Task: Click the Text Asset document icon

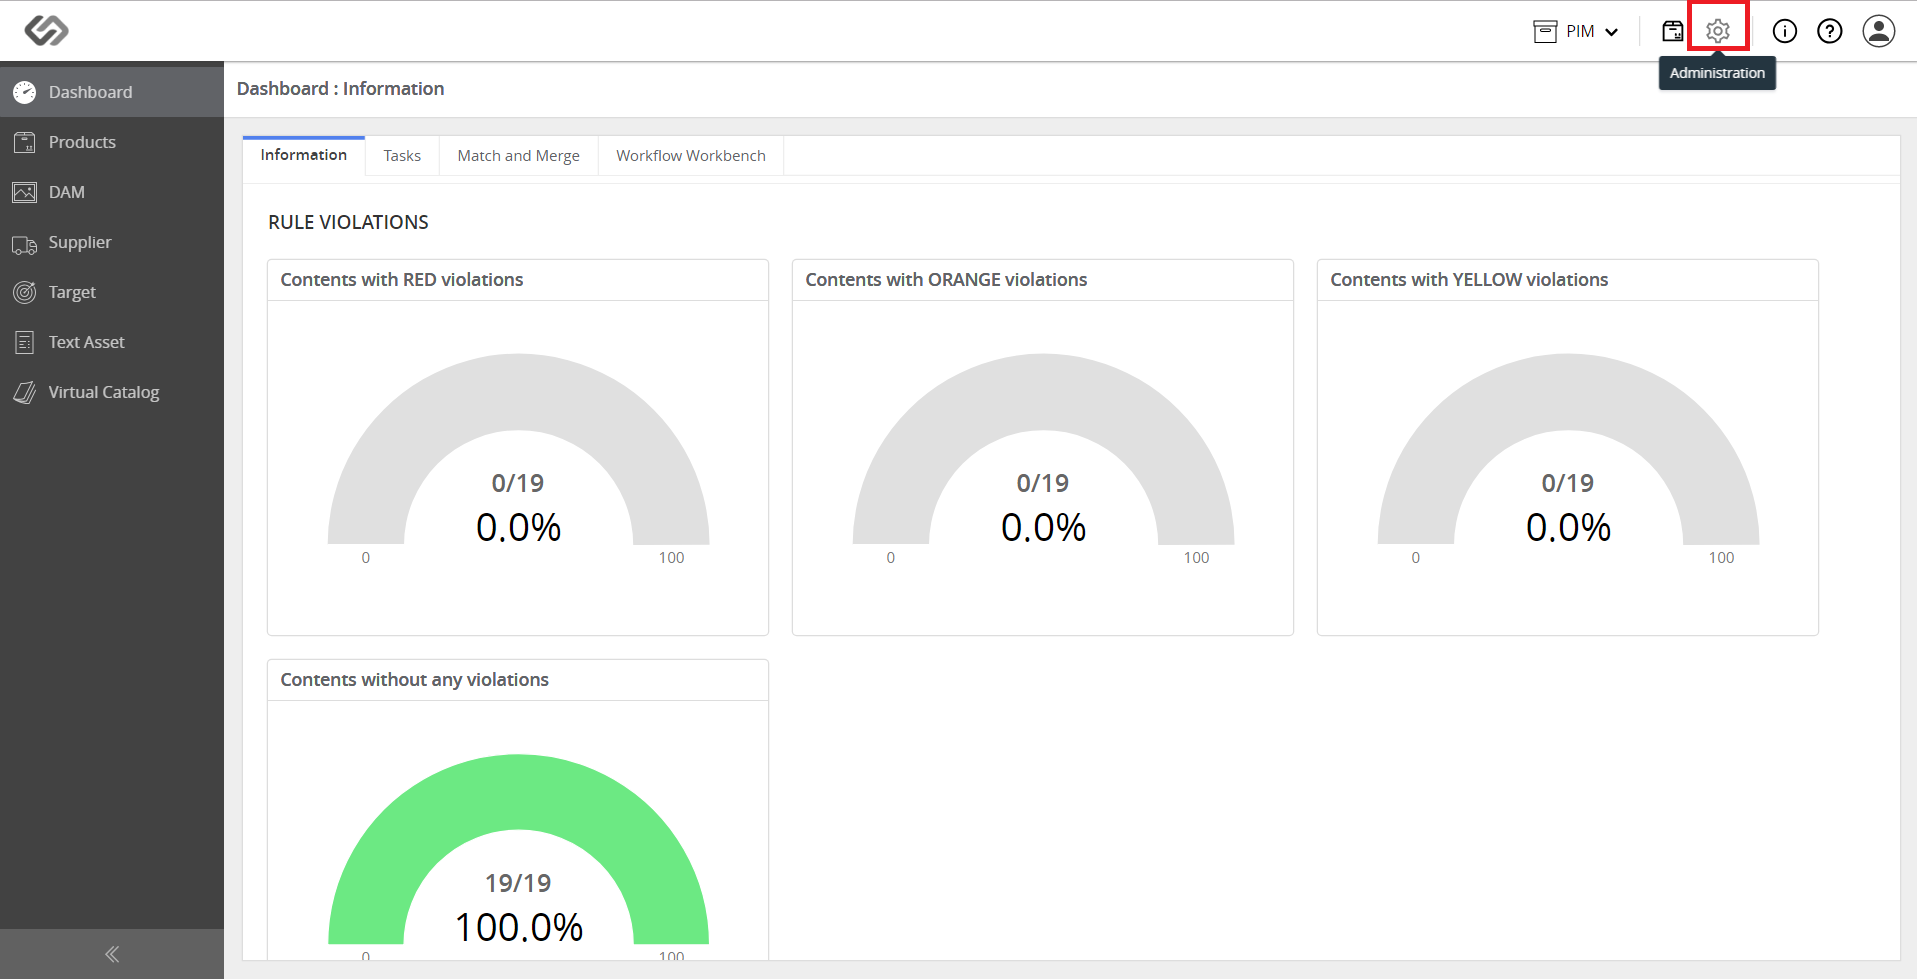Action: (x=25, y=342)
